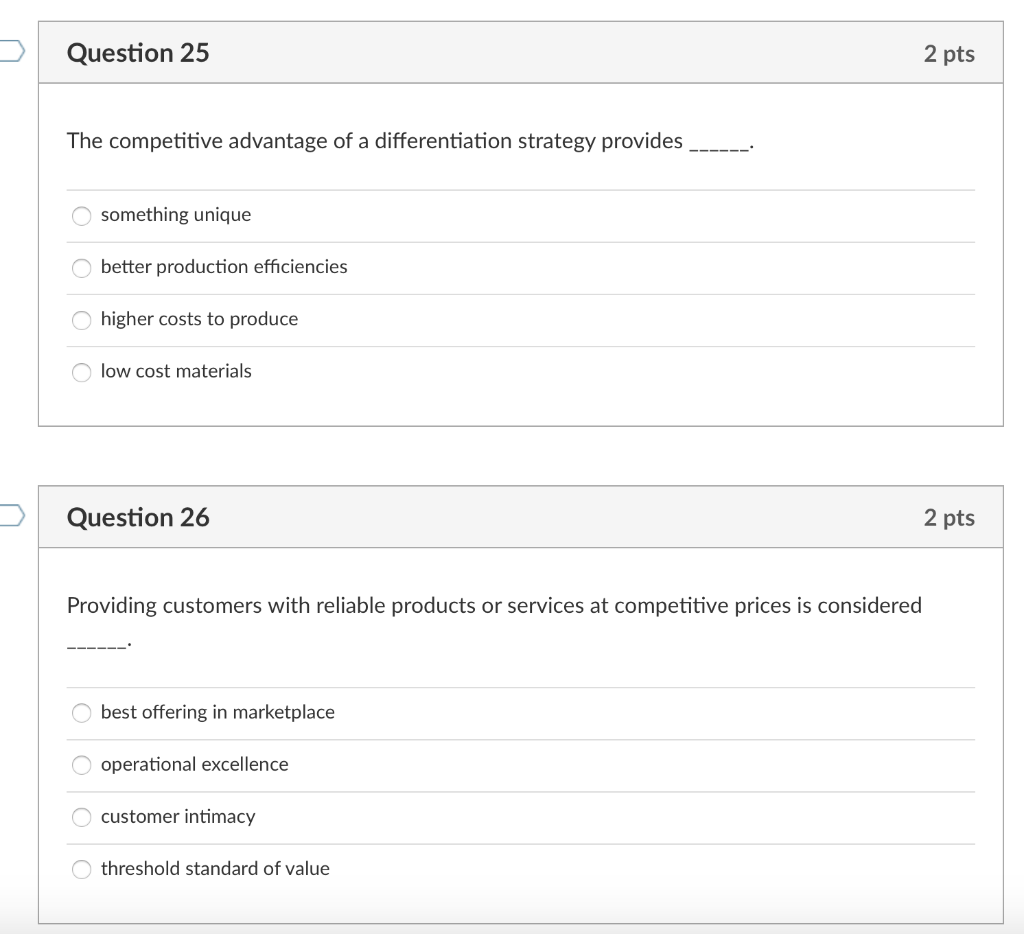Click the Question 25 prompt text
1024x934 pixels.
pyautogui.click(x=408, y=141)
